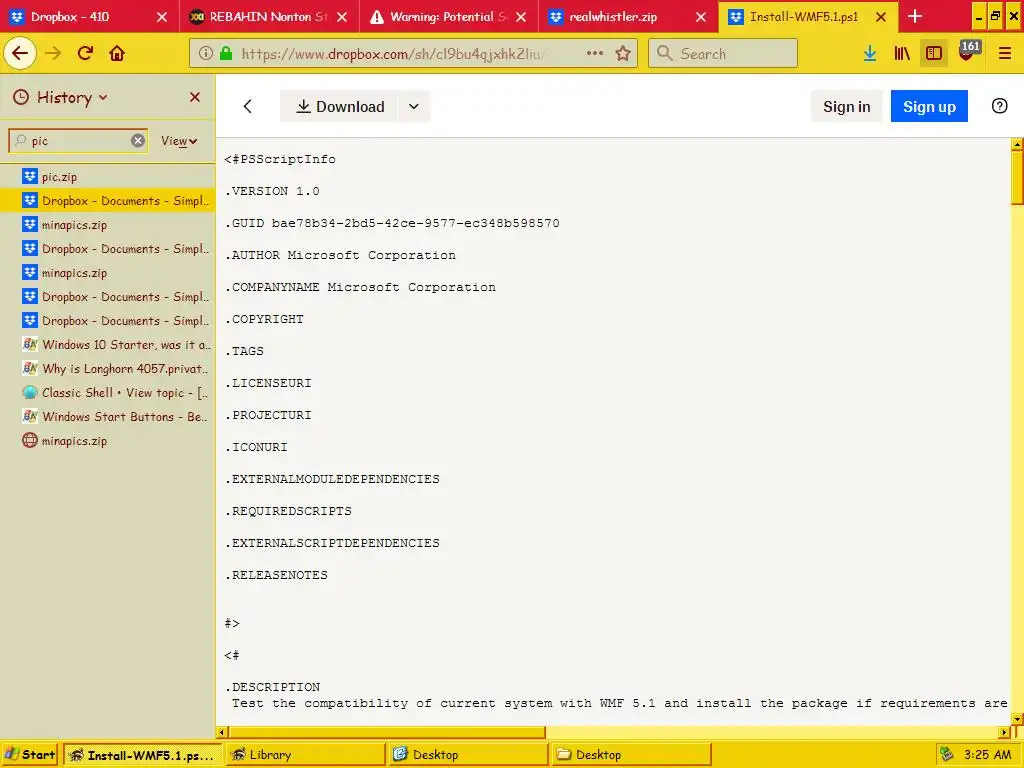Click the '.DESCRIPTION' line
Viewport: 1024px width, 768px height.
(272, 687)
